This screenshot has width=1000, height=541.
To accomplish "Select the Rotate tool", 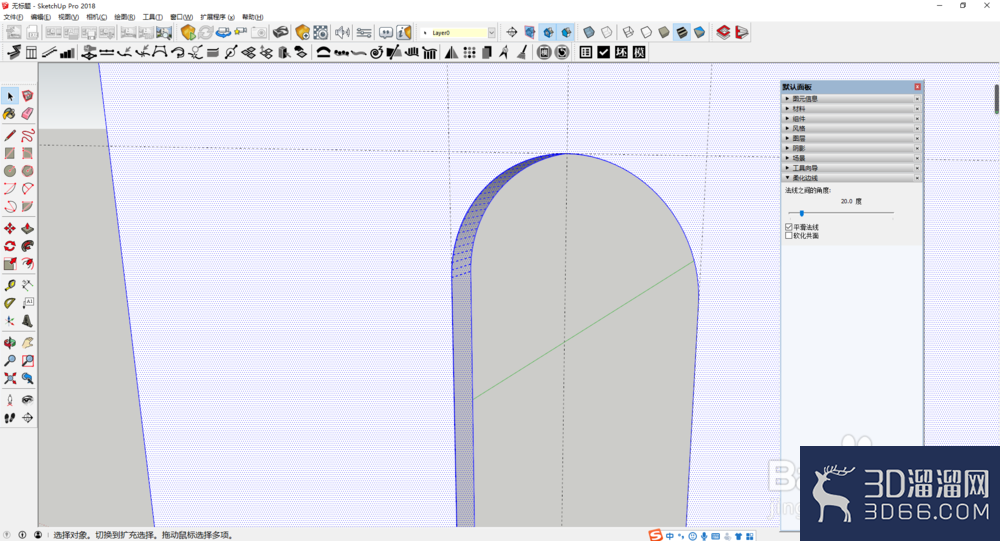I will tap(10, 246).
